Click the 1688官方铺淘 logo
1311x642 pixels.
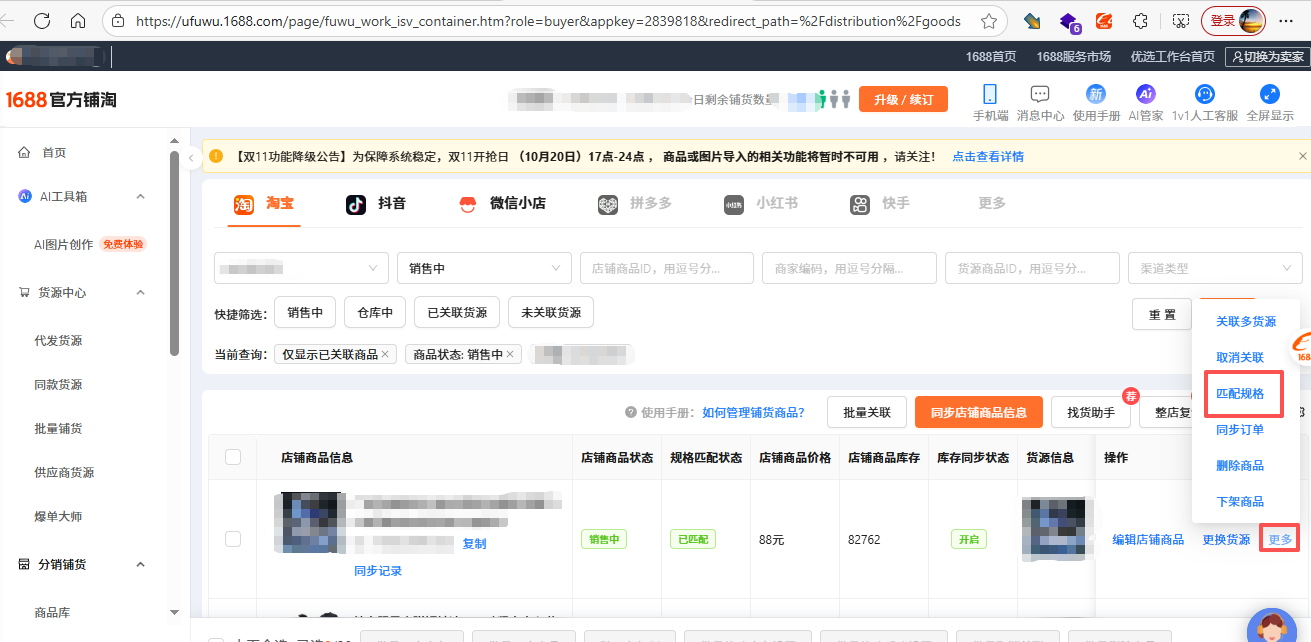pos(61,99)
